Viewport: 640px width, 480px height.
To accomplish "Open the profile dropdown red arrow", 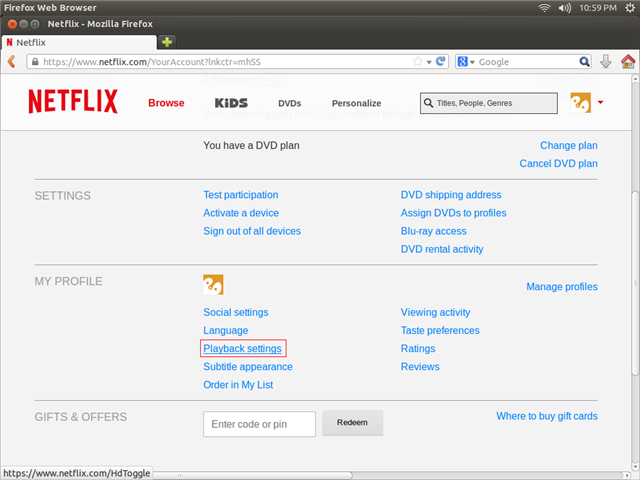I will [600, 102].
